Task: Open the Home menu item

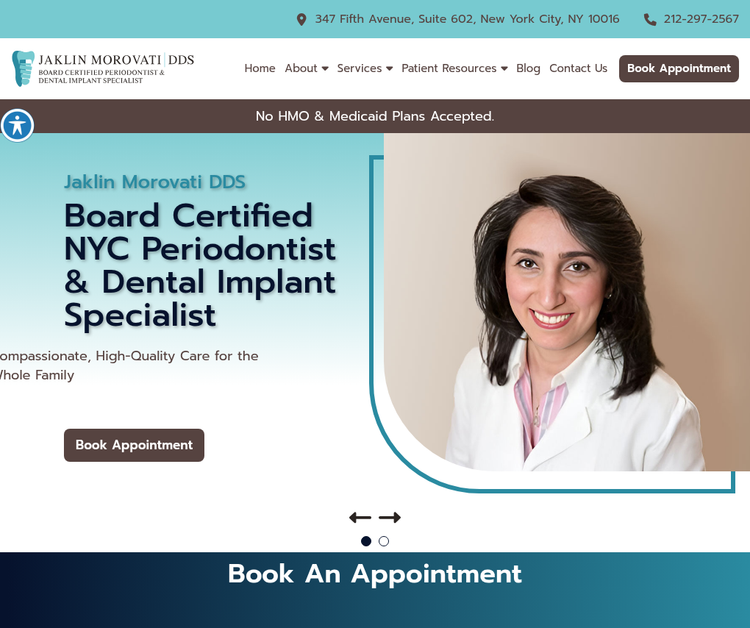Action: [x=260, y=68]
